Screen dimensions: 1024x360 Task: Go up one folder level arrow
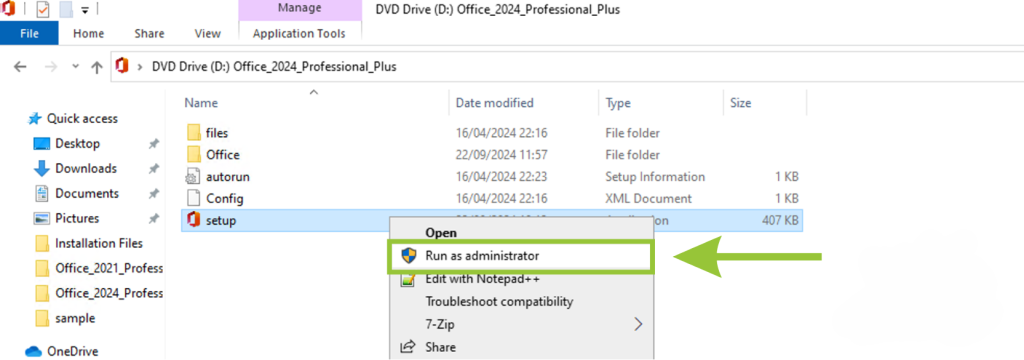click(97, 67)
